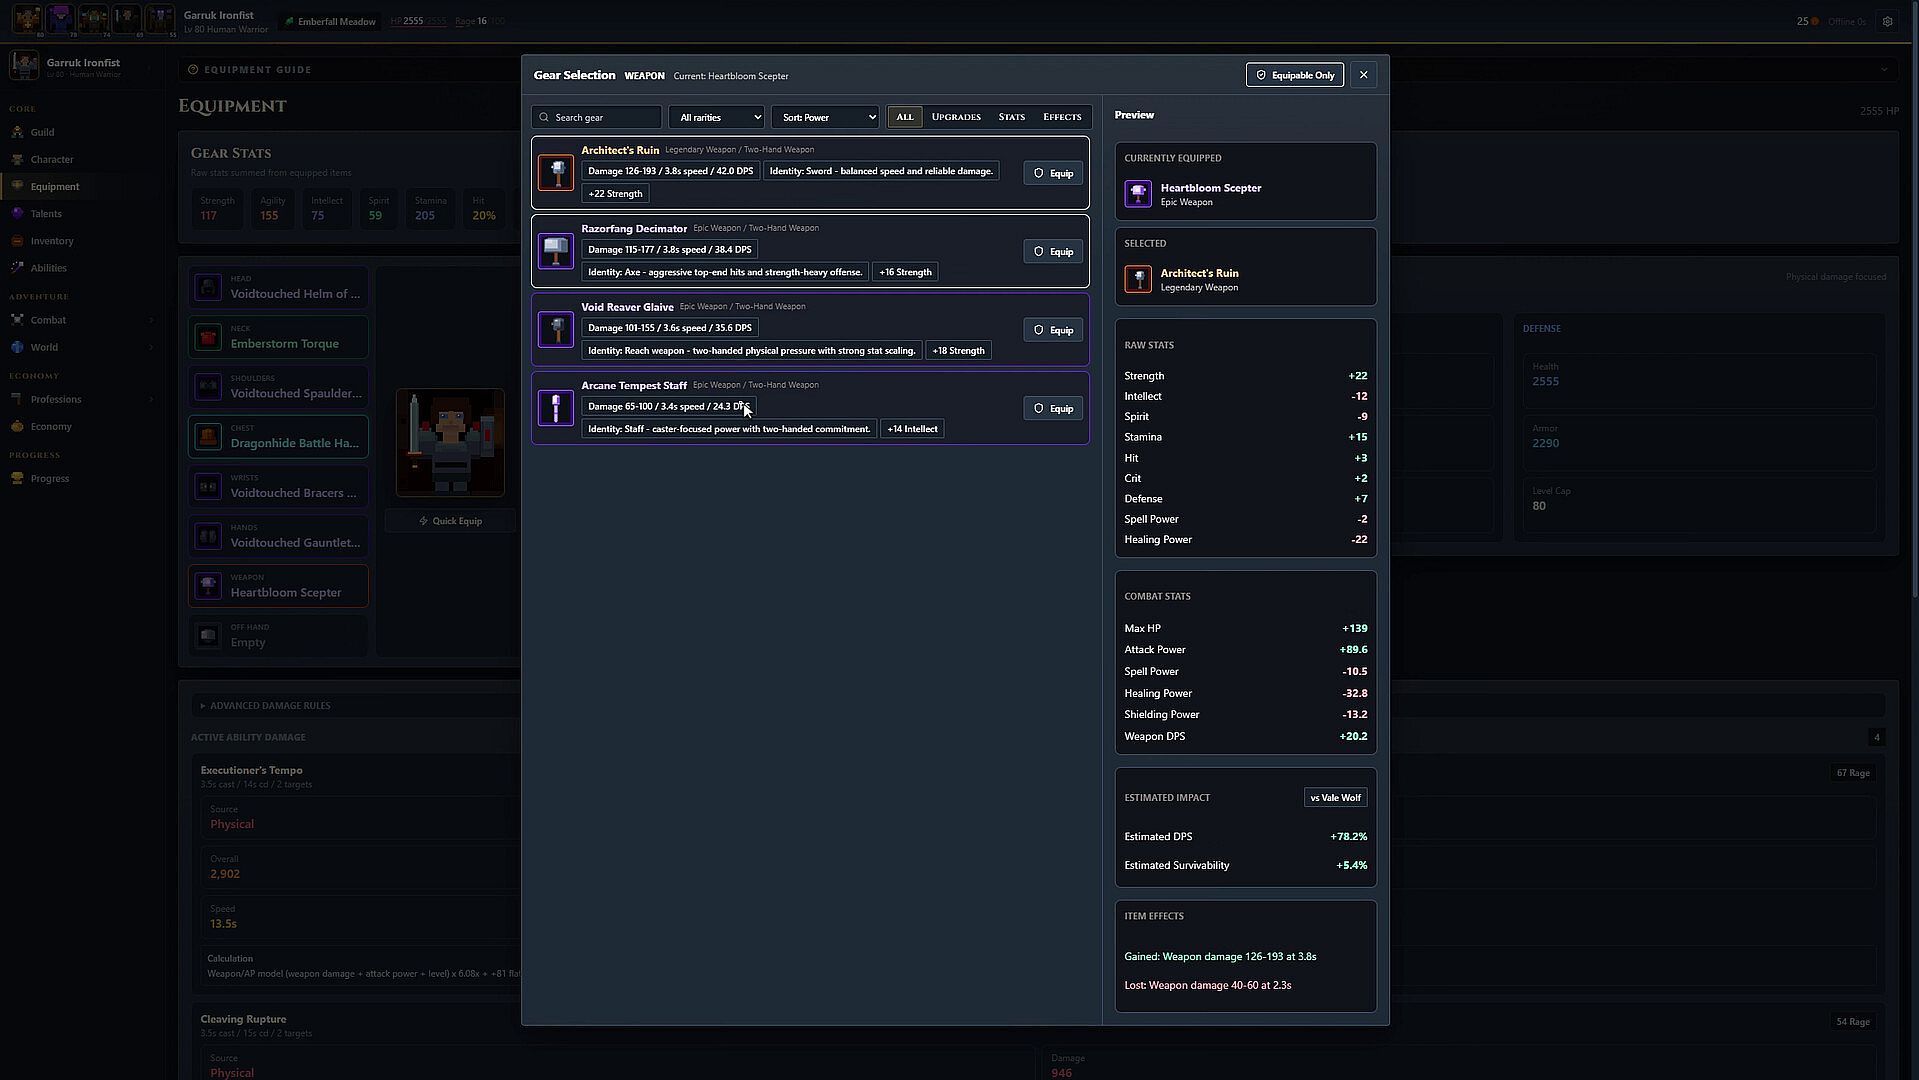Click the +14 Intellect tag on Arcane Tempest Staff
1919x1080 pixels.
tap(912, 429)
